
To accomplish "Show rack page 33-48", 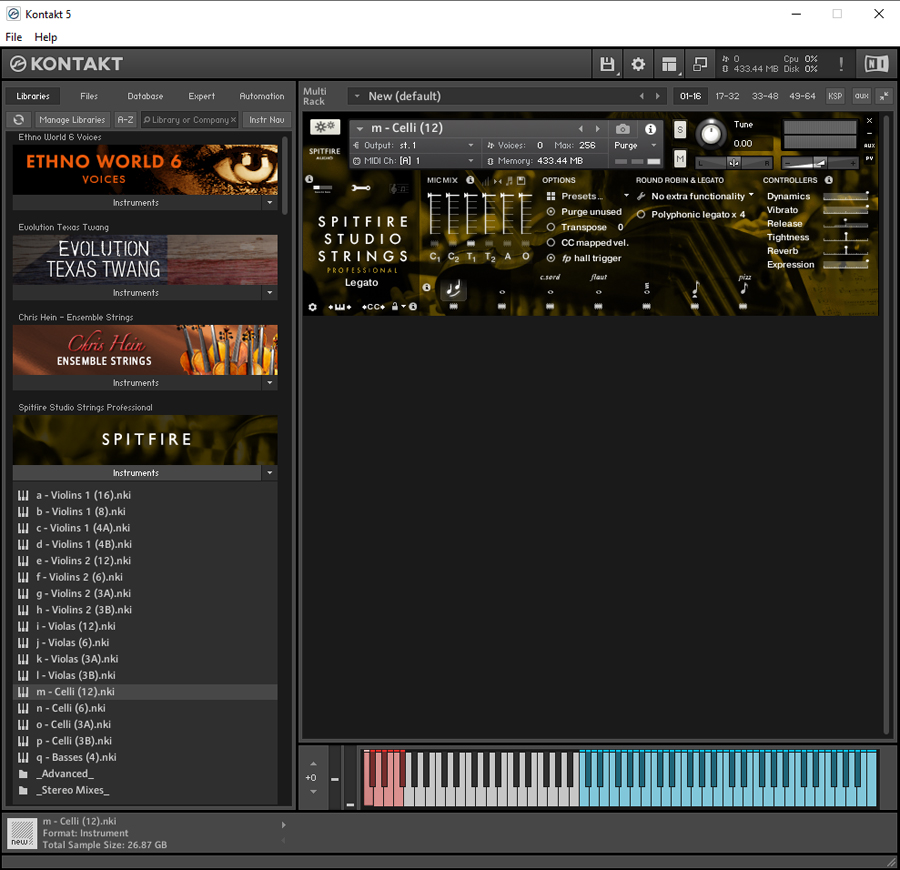I will pyautogui.click(x=765, y=96).
